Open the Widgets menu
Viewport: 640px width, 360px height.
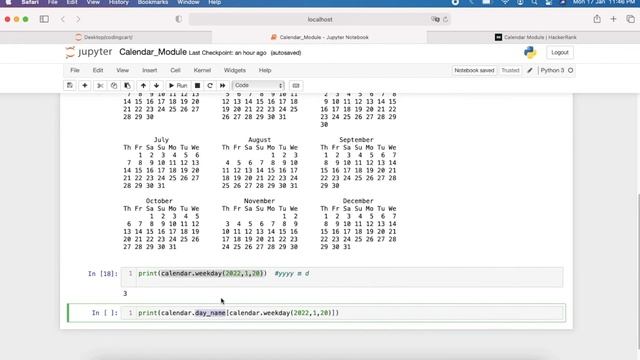pos(235,70)
